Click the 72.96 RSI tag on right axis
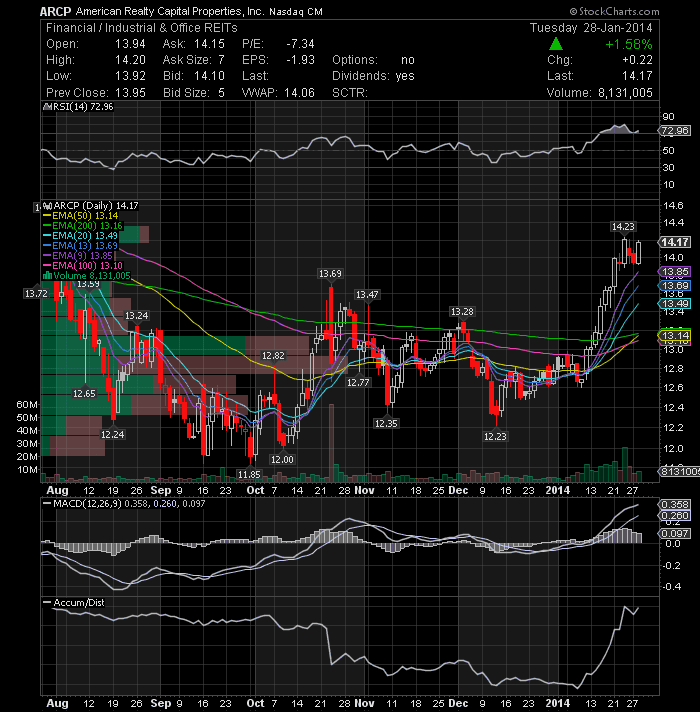Image resolution: width=700 pixels, height=712 pixels. tap(675, 131)
